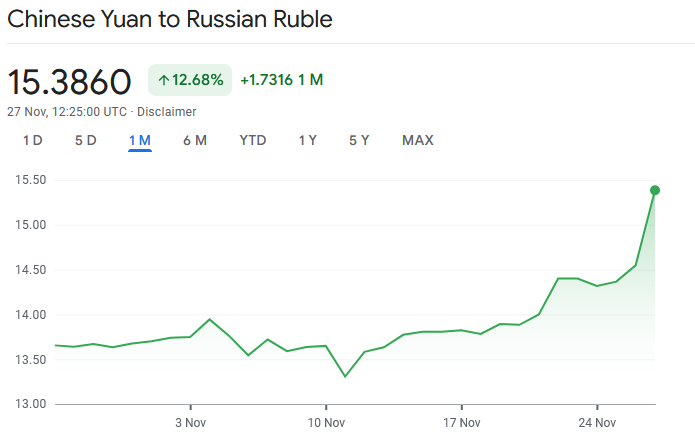Switch to the 1 Y chart view
695x441 pixels.
[x=307, y=141]
